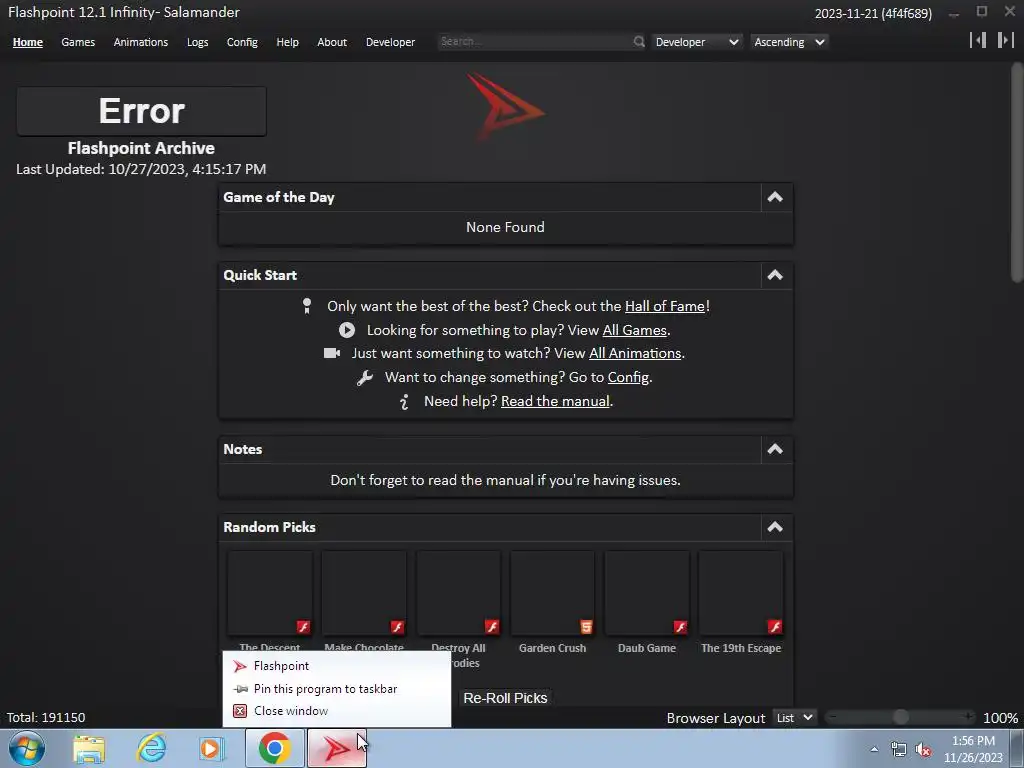Click in the Search input field
The width and height of the screenshot is (1024, 768).
pos(535,41)
